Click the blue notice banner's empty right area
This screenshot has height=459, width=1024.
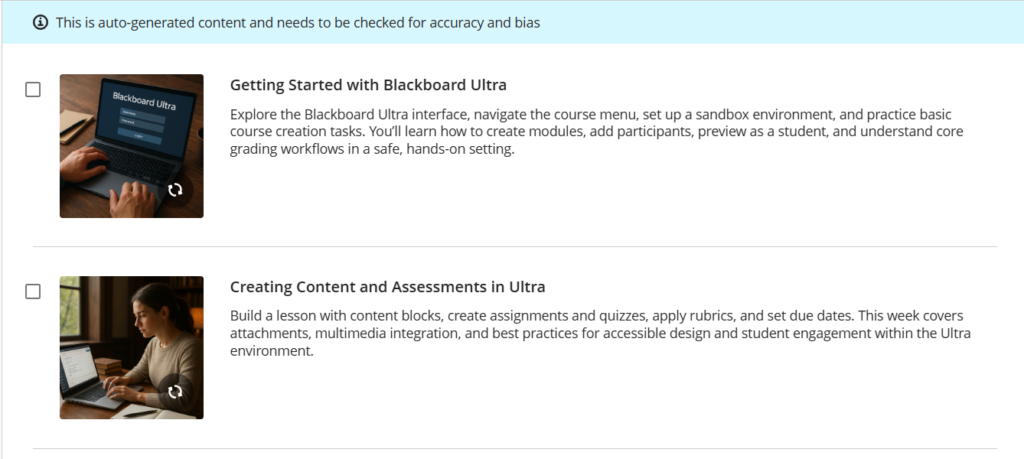pos(784,23)
